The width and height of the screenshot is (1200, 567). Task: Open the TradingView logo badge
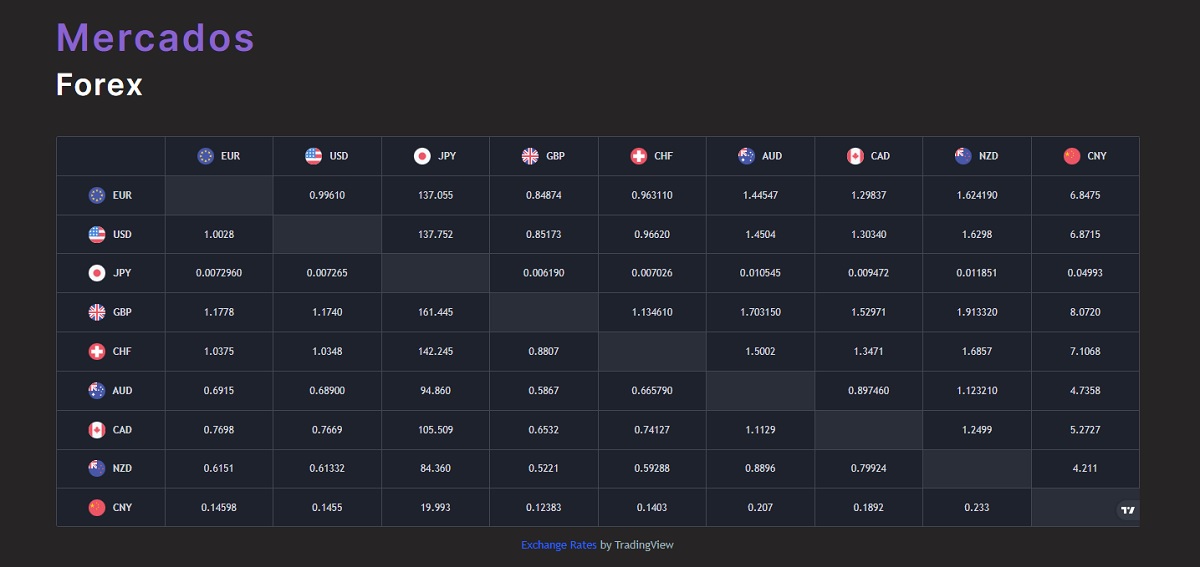pyautogui.click(x=1128, y=510)
